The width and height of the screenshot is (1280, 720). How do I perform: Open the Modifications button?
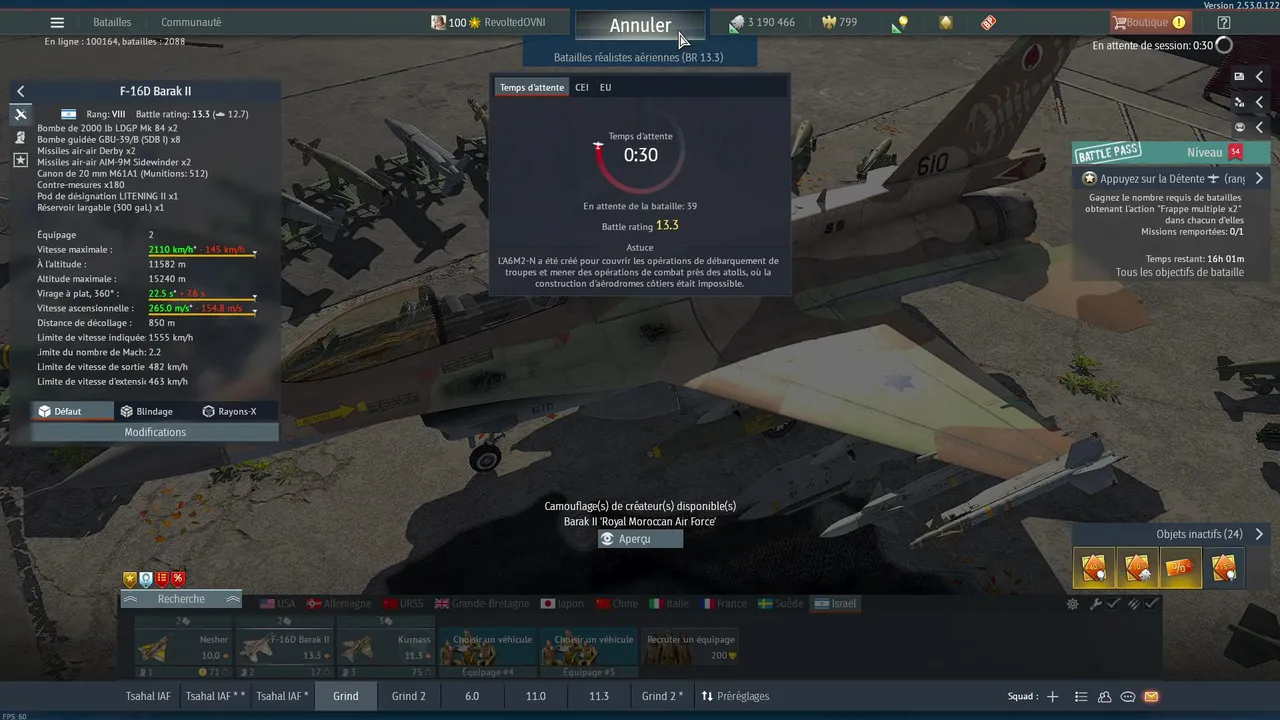(155, 432)
